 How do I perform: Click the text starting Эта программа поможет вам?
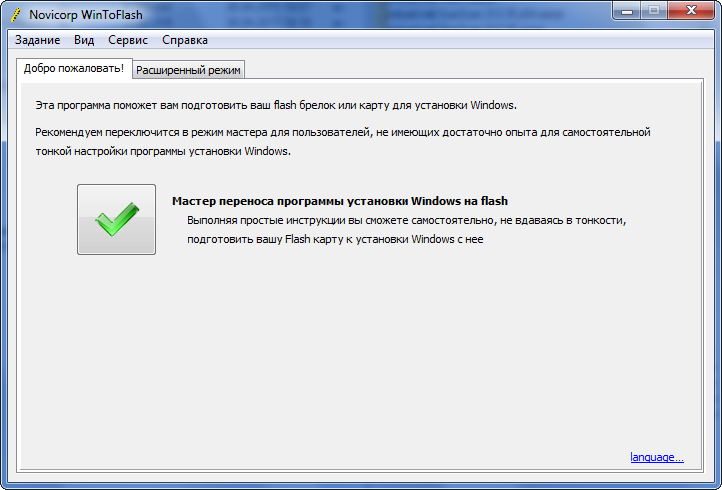click(276, 105)
